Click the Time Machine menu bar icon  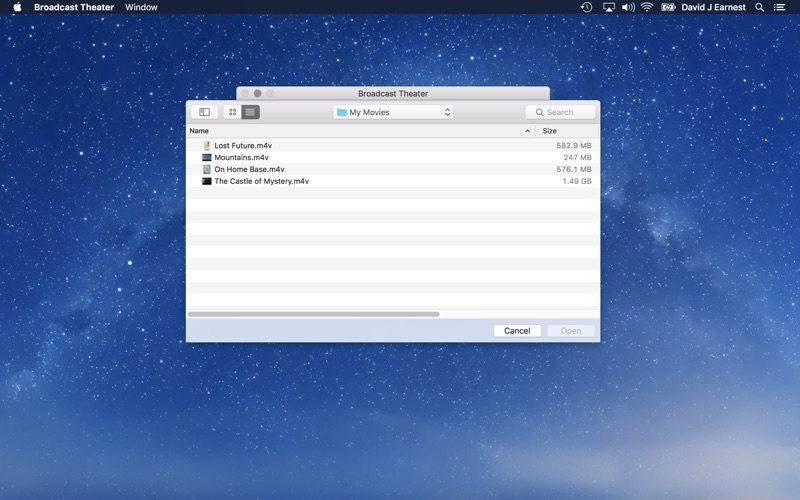point(587,7)
